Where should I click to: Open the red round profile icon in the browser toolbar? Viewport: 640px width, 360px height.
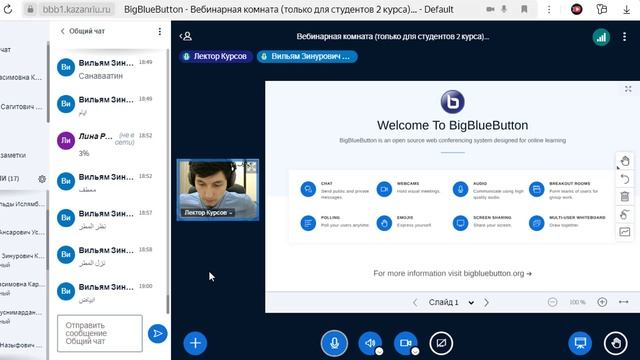(577, 9)
